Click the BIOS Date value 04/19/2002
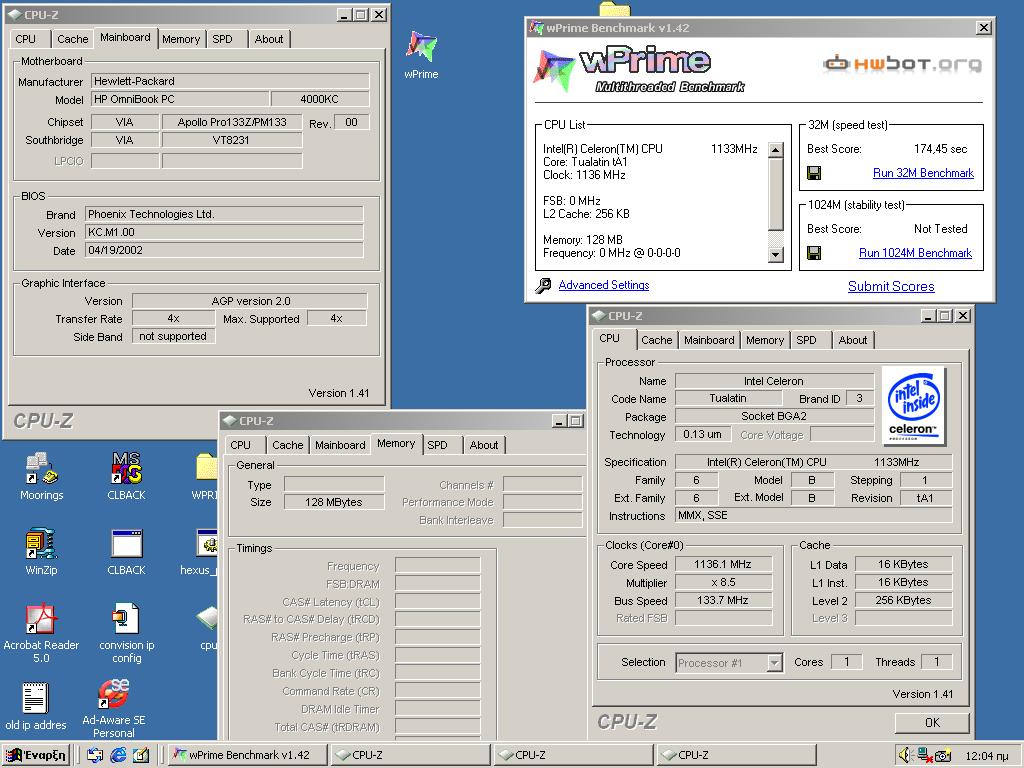This screenshot has width=1024, height=768. (224, 250)
